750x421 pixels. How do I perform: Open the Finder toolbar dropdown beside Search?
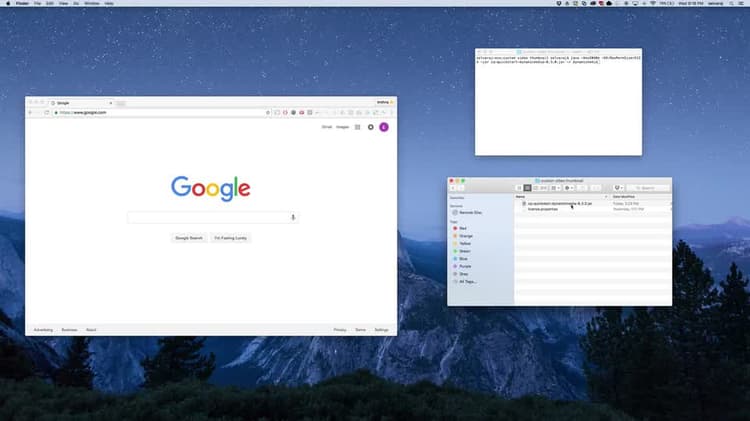(x=619, y=188)
